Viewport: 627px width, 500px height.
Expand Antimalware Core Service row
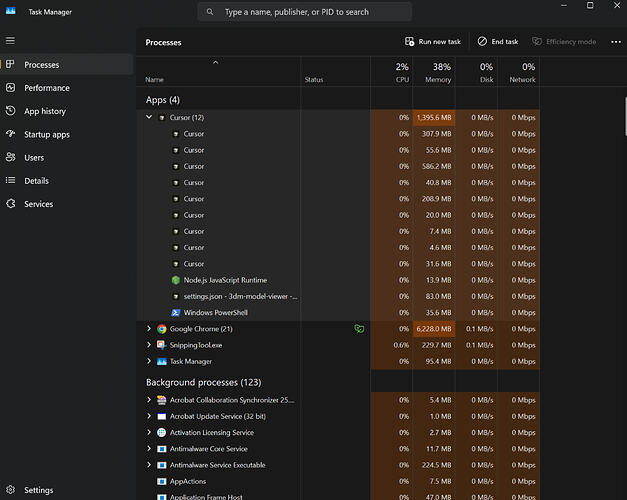(149, 448)
